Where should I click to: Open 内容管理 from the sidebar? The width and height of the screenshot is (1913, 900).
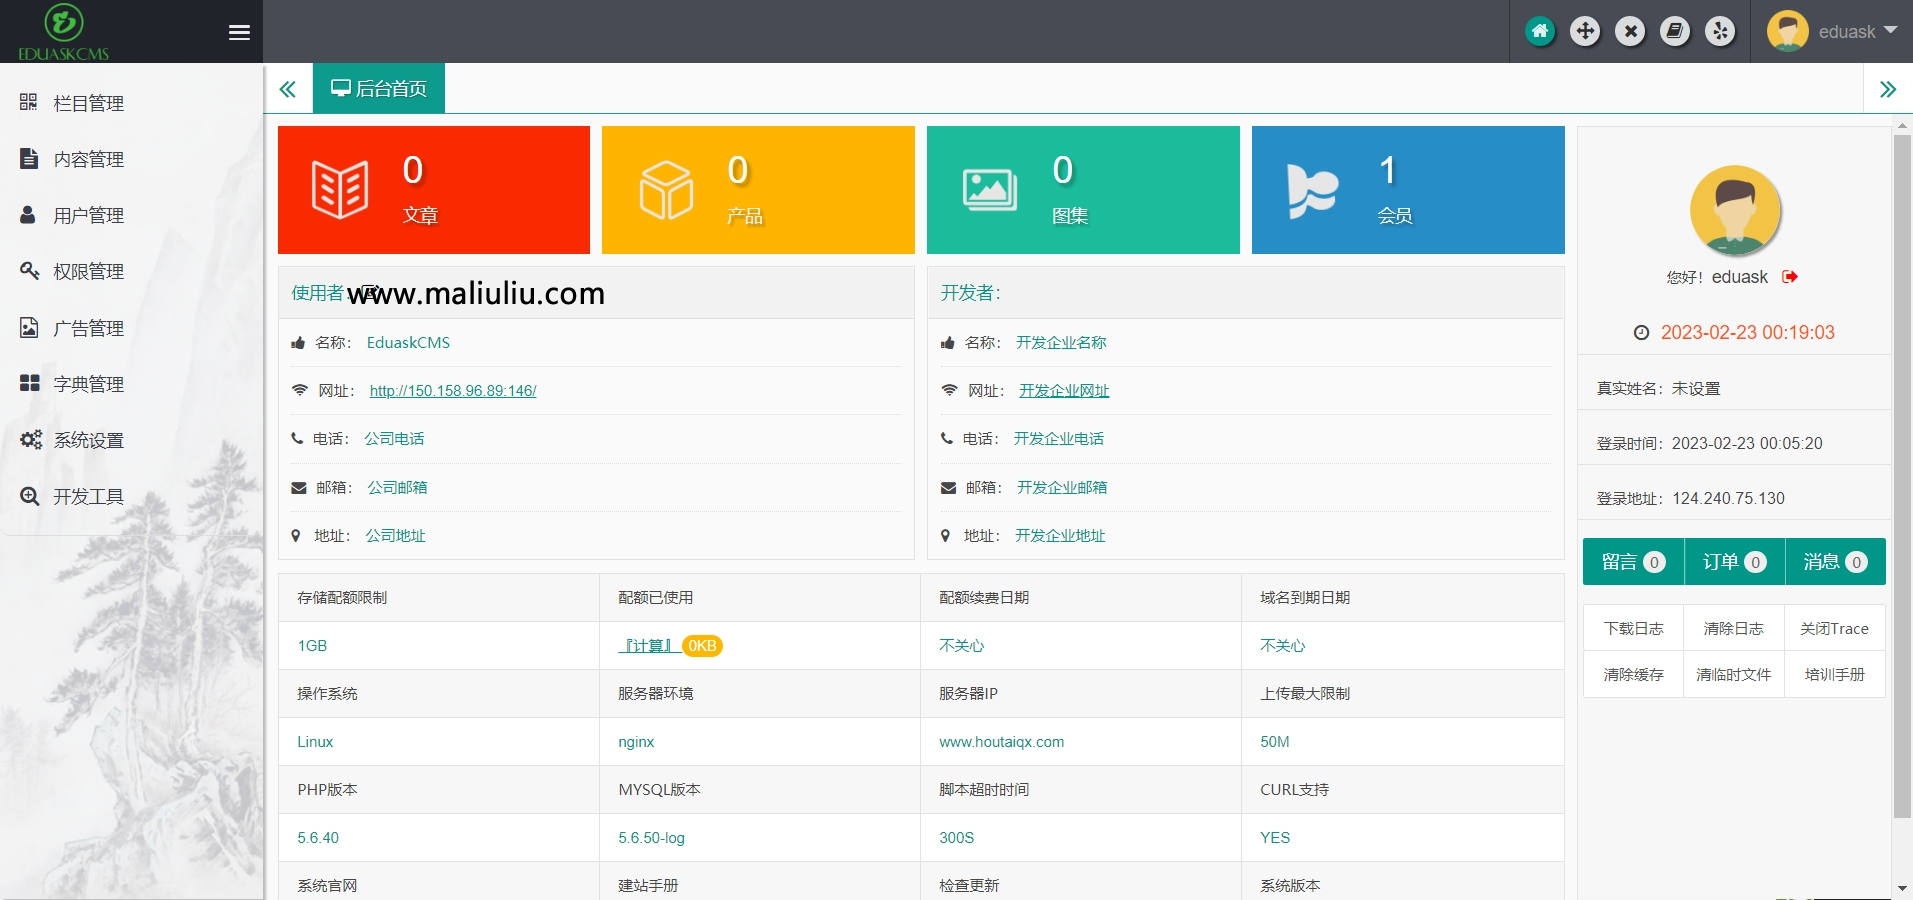click(x=88, y=158)
